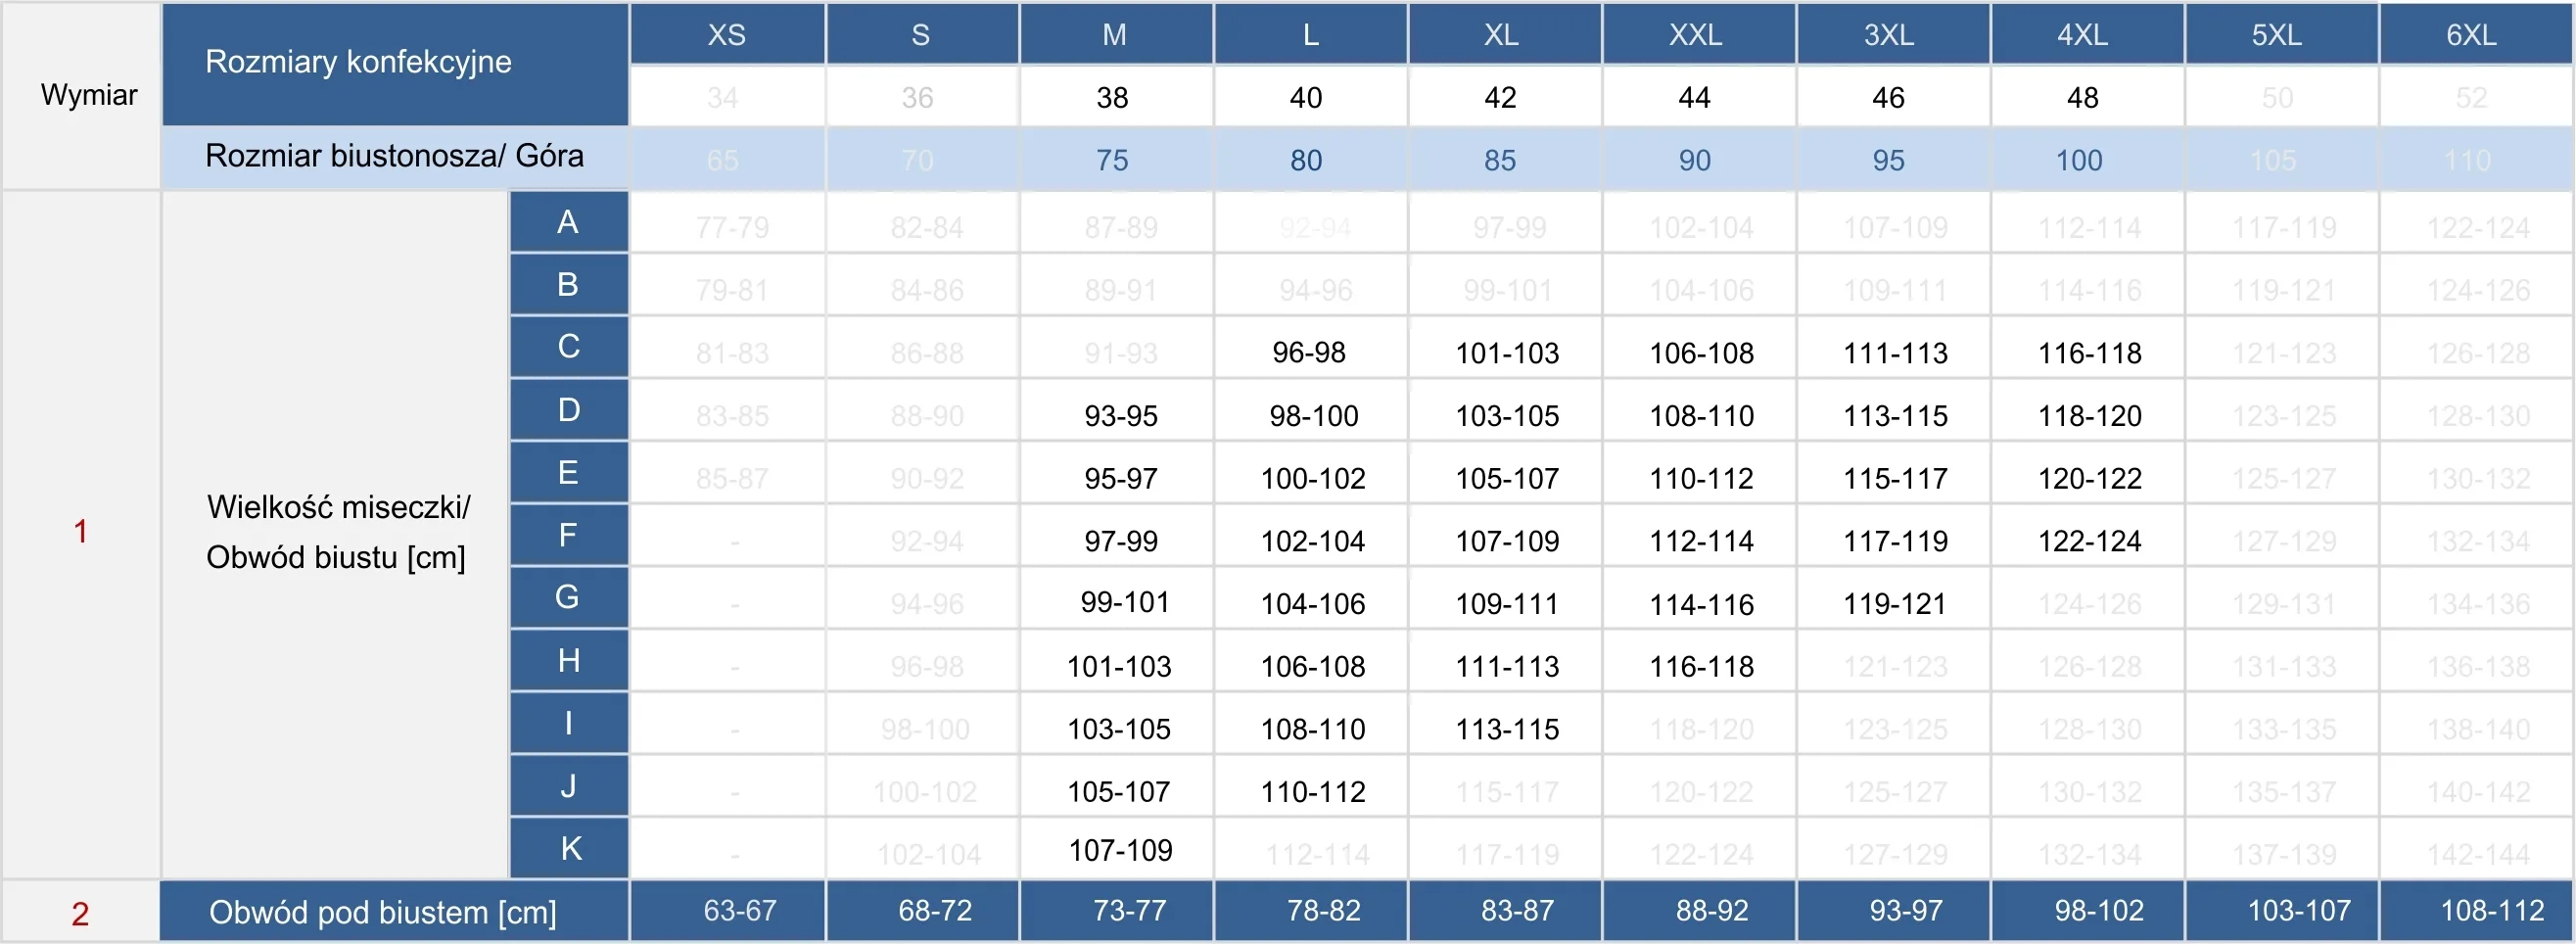The height and width of the screenshot is (944, 2576).
Task: Select the 108-112 underbust cell
Action: tap(2491, 911)
